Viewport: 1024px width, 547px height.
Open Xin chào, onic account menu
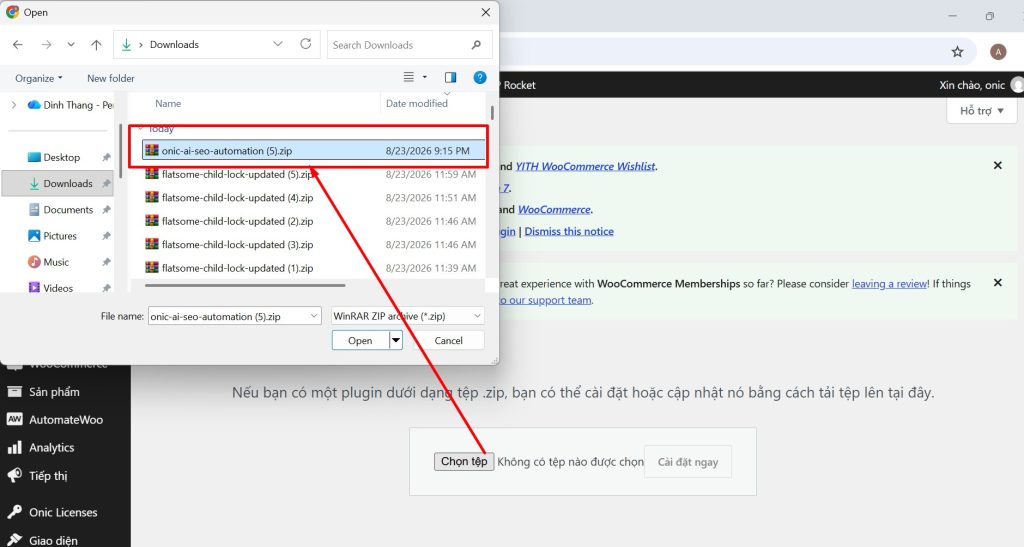981,85
